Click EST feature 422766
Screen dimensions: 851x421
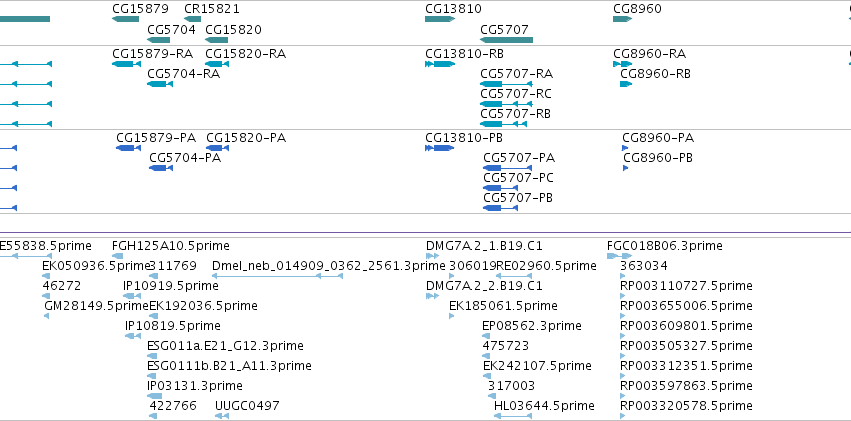pos(153,416)
